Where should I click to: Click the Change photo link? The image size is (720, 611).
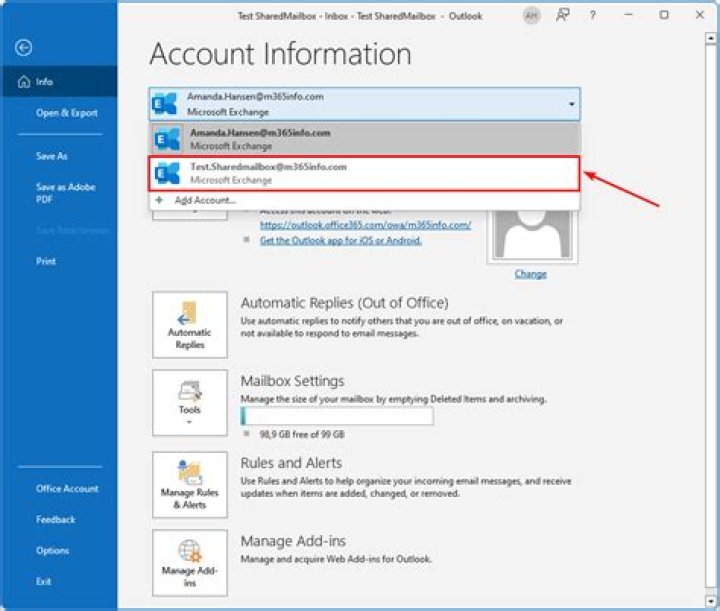[530, 274]
